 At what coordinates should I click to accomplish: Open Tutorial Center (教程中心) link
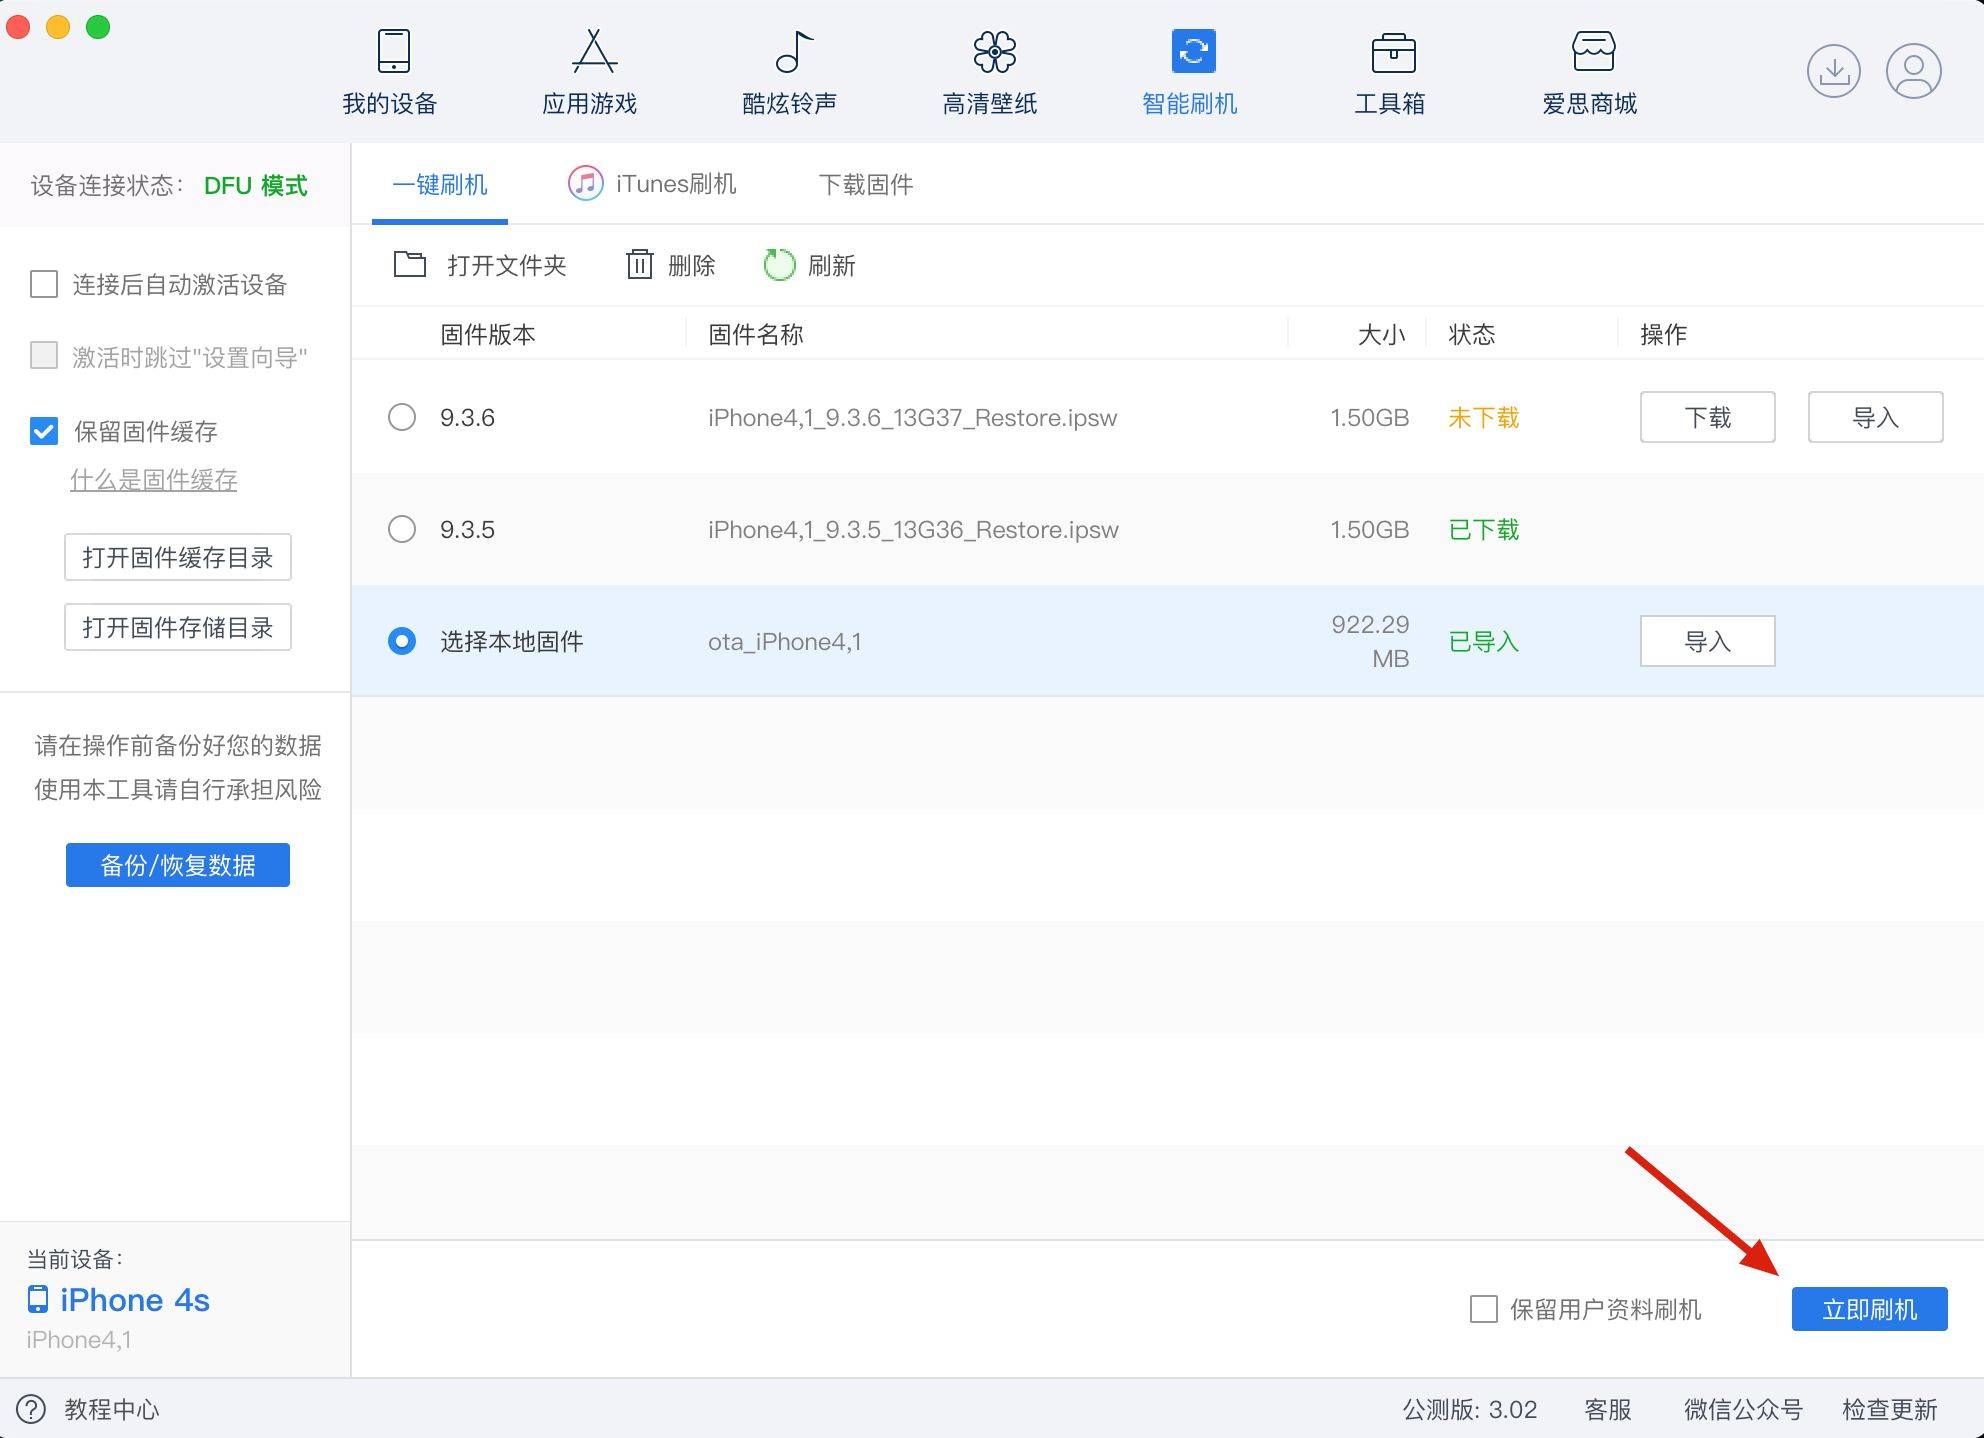tap(112, 1409)
